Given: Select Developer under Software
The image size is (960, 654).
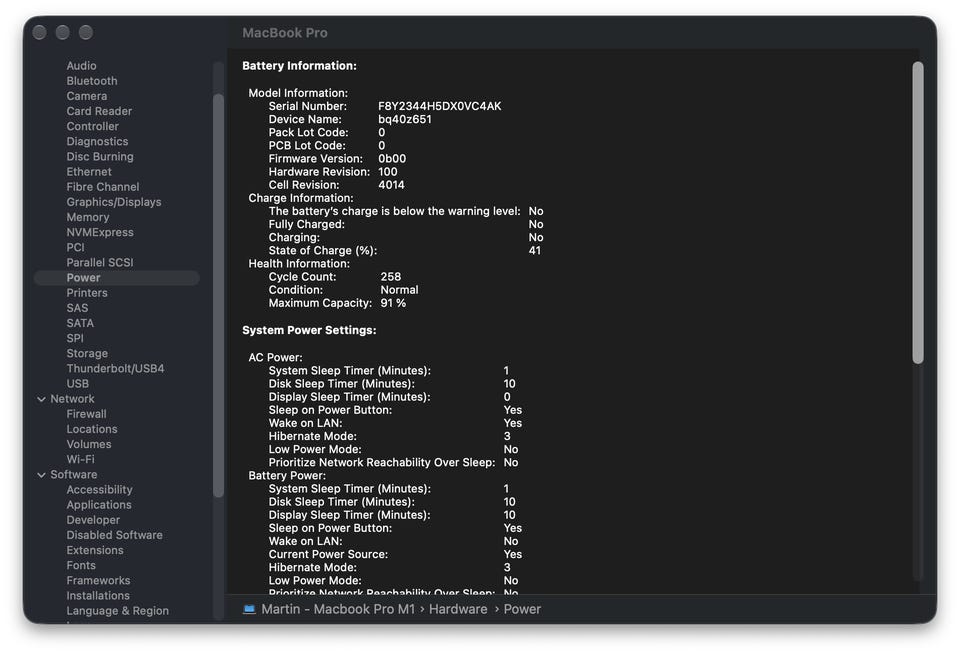Looking at the screenshot, I should (x=93, y=521).
